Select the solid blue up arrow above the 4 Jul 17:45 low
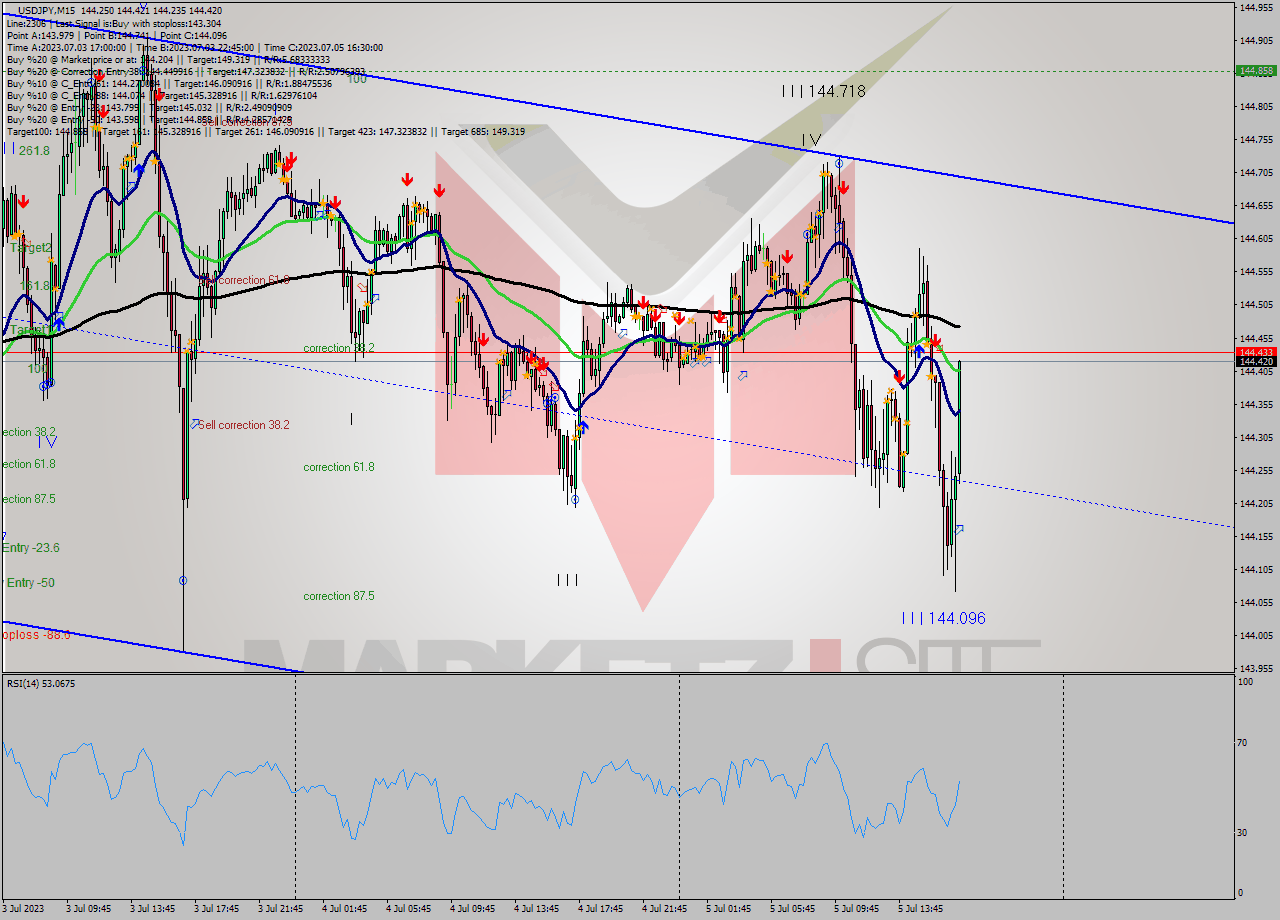This screenshot has height=920, width=1280. (x=583, y=427)
